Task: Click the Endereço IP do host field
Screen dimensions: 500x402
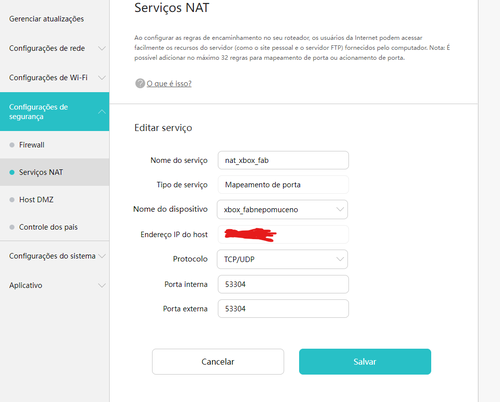Action: click(283, 234)
